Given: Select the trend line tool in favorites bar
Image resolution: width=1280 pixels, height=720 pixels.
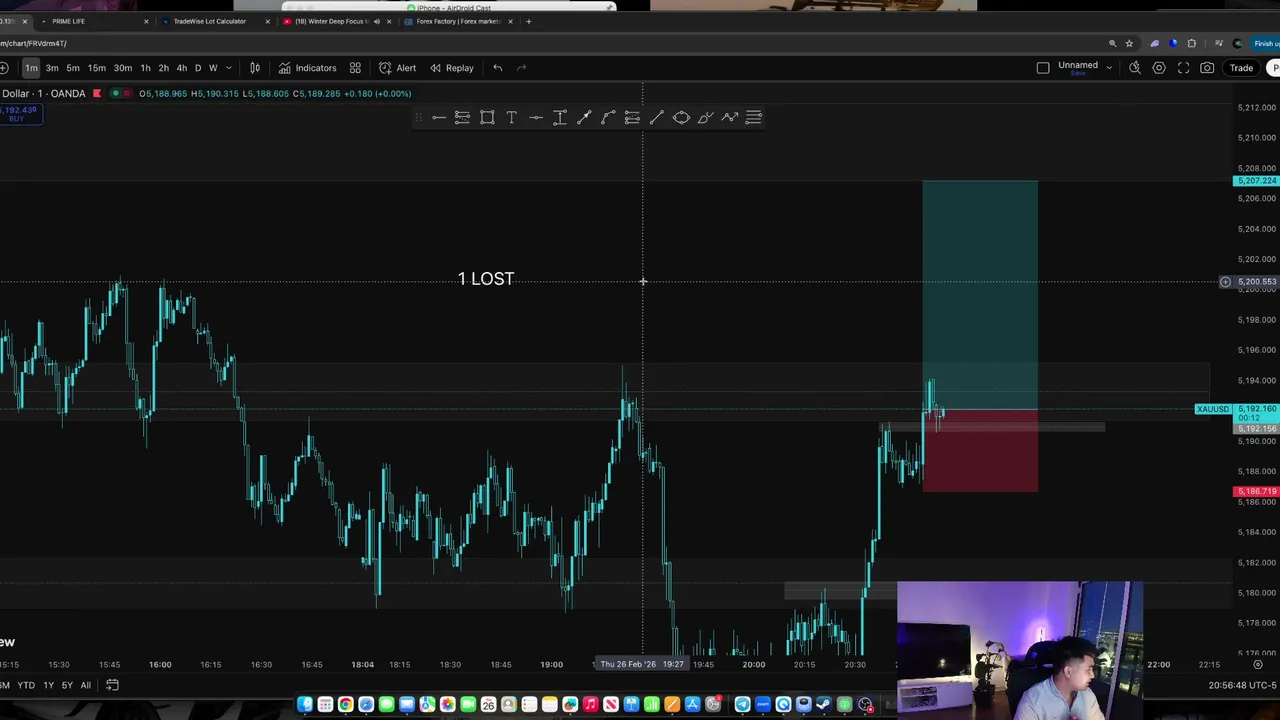Looking at the screenshot, I should pyautogui.click(x=584, y=118).
